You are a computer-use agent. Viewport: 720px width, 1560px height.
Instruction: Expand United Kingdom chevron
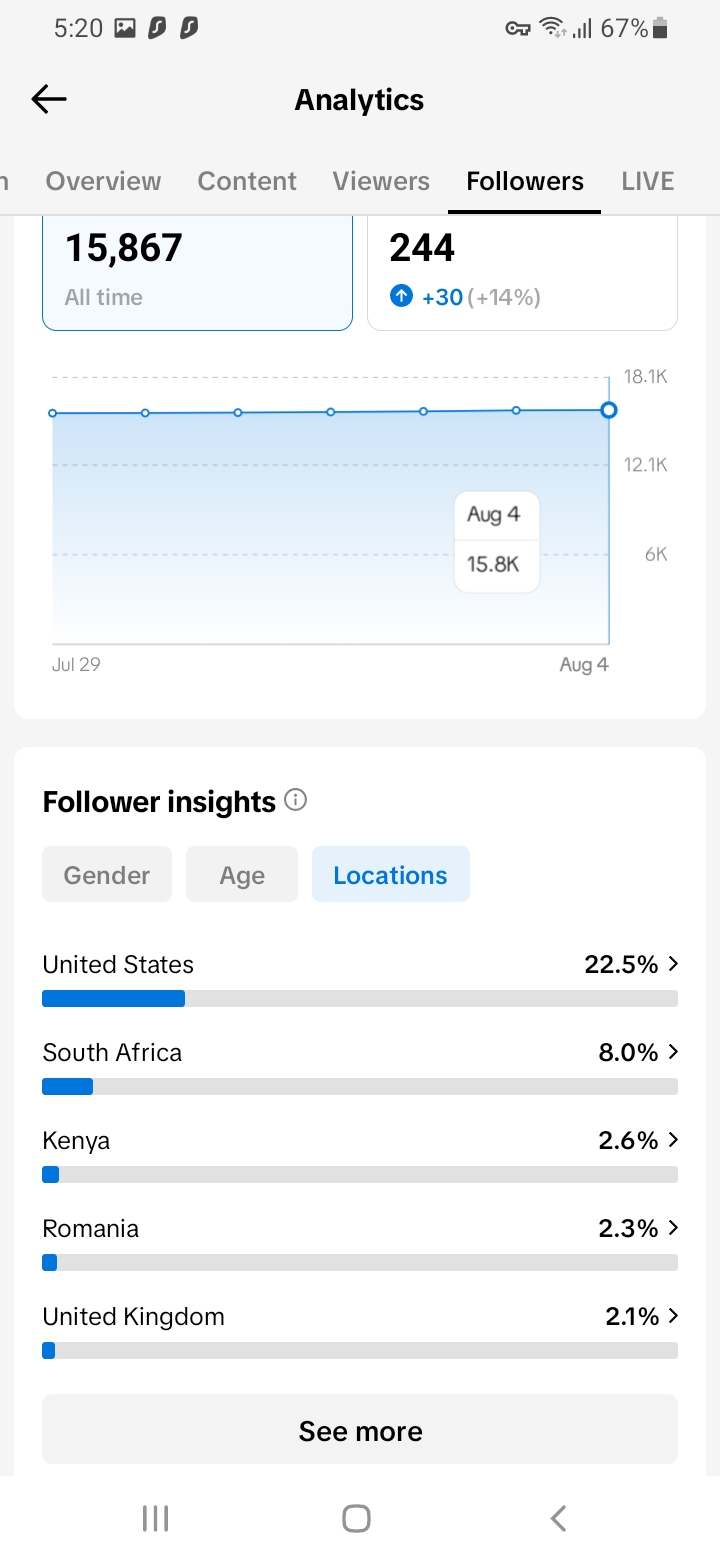(673, 1316)
